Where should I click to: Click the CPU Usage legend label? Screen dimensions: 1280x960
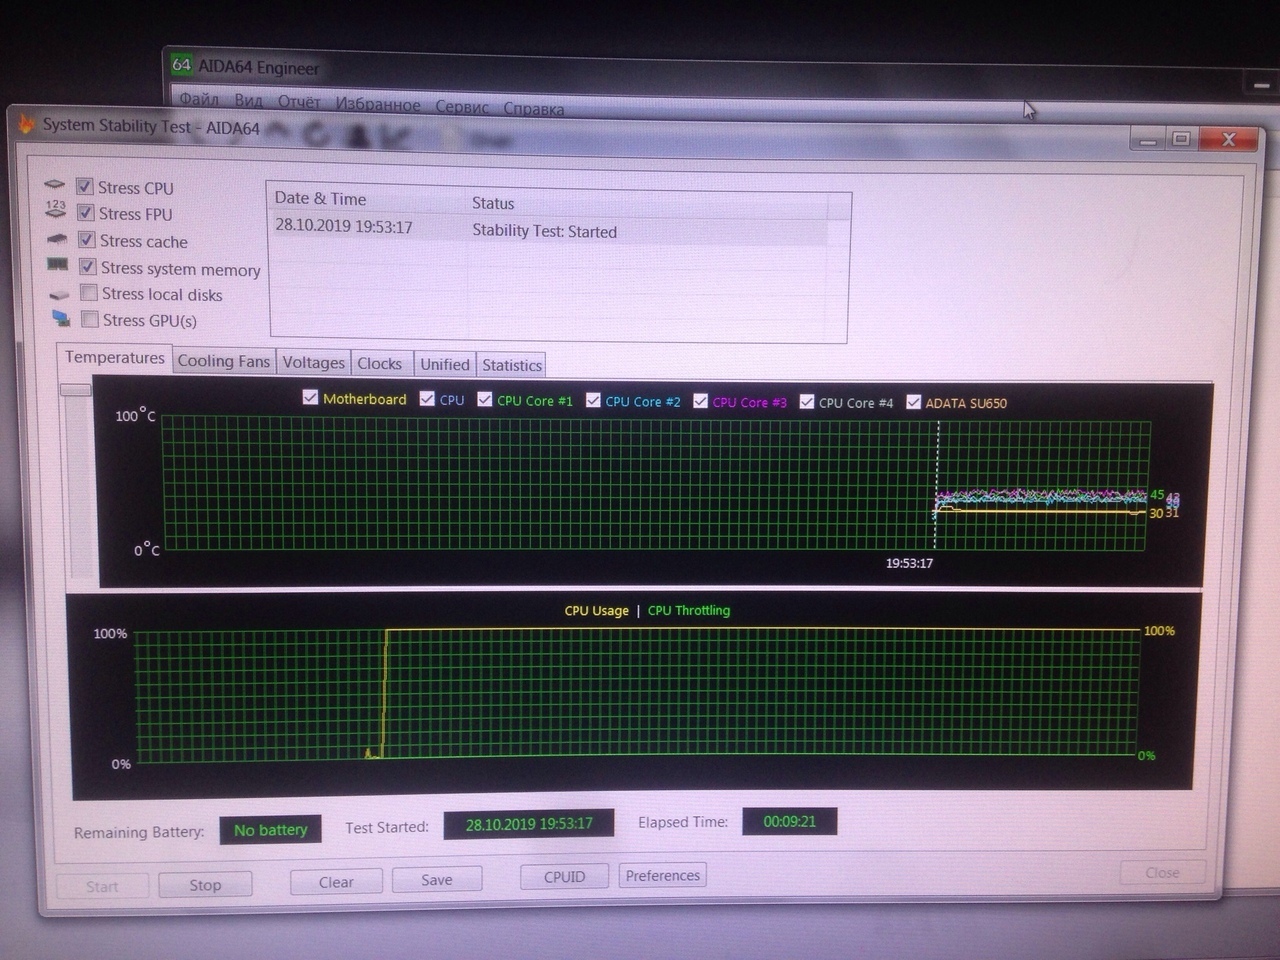(x=596, y=610)
